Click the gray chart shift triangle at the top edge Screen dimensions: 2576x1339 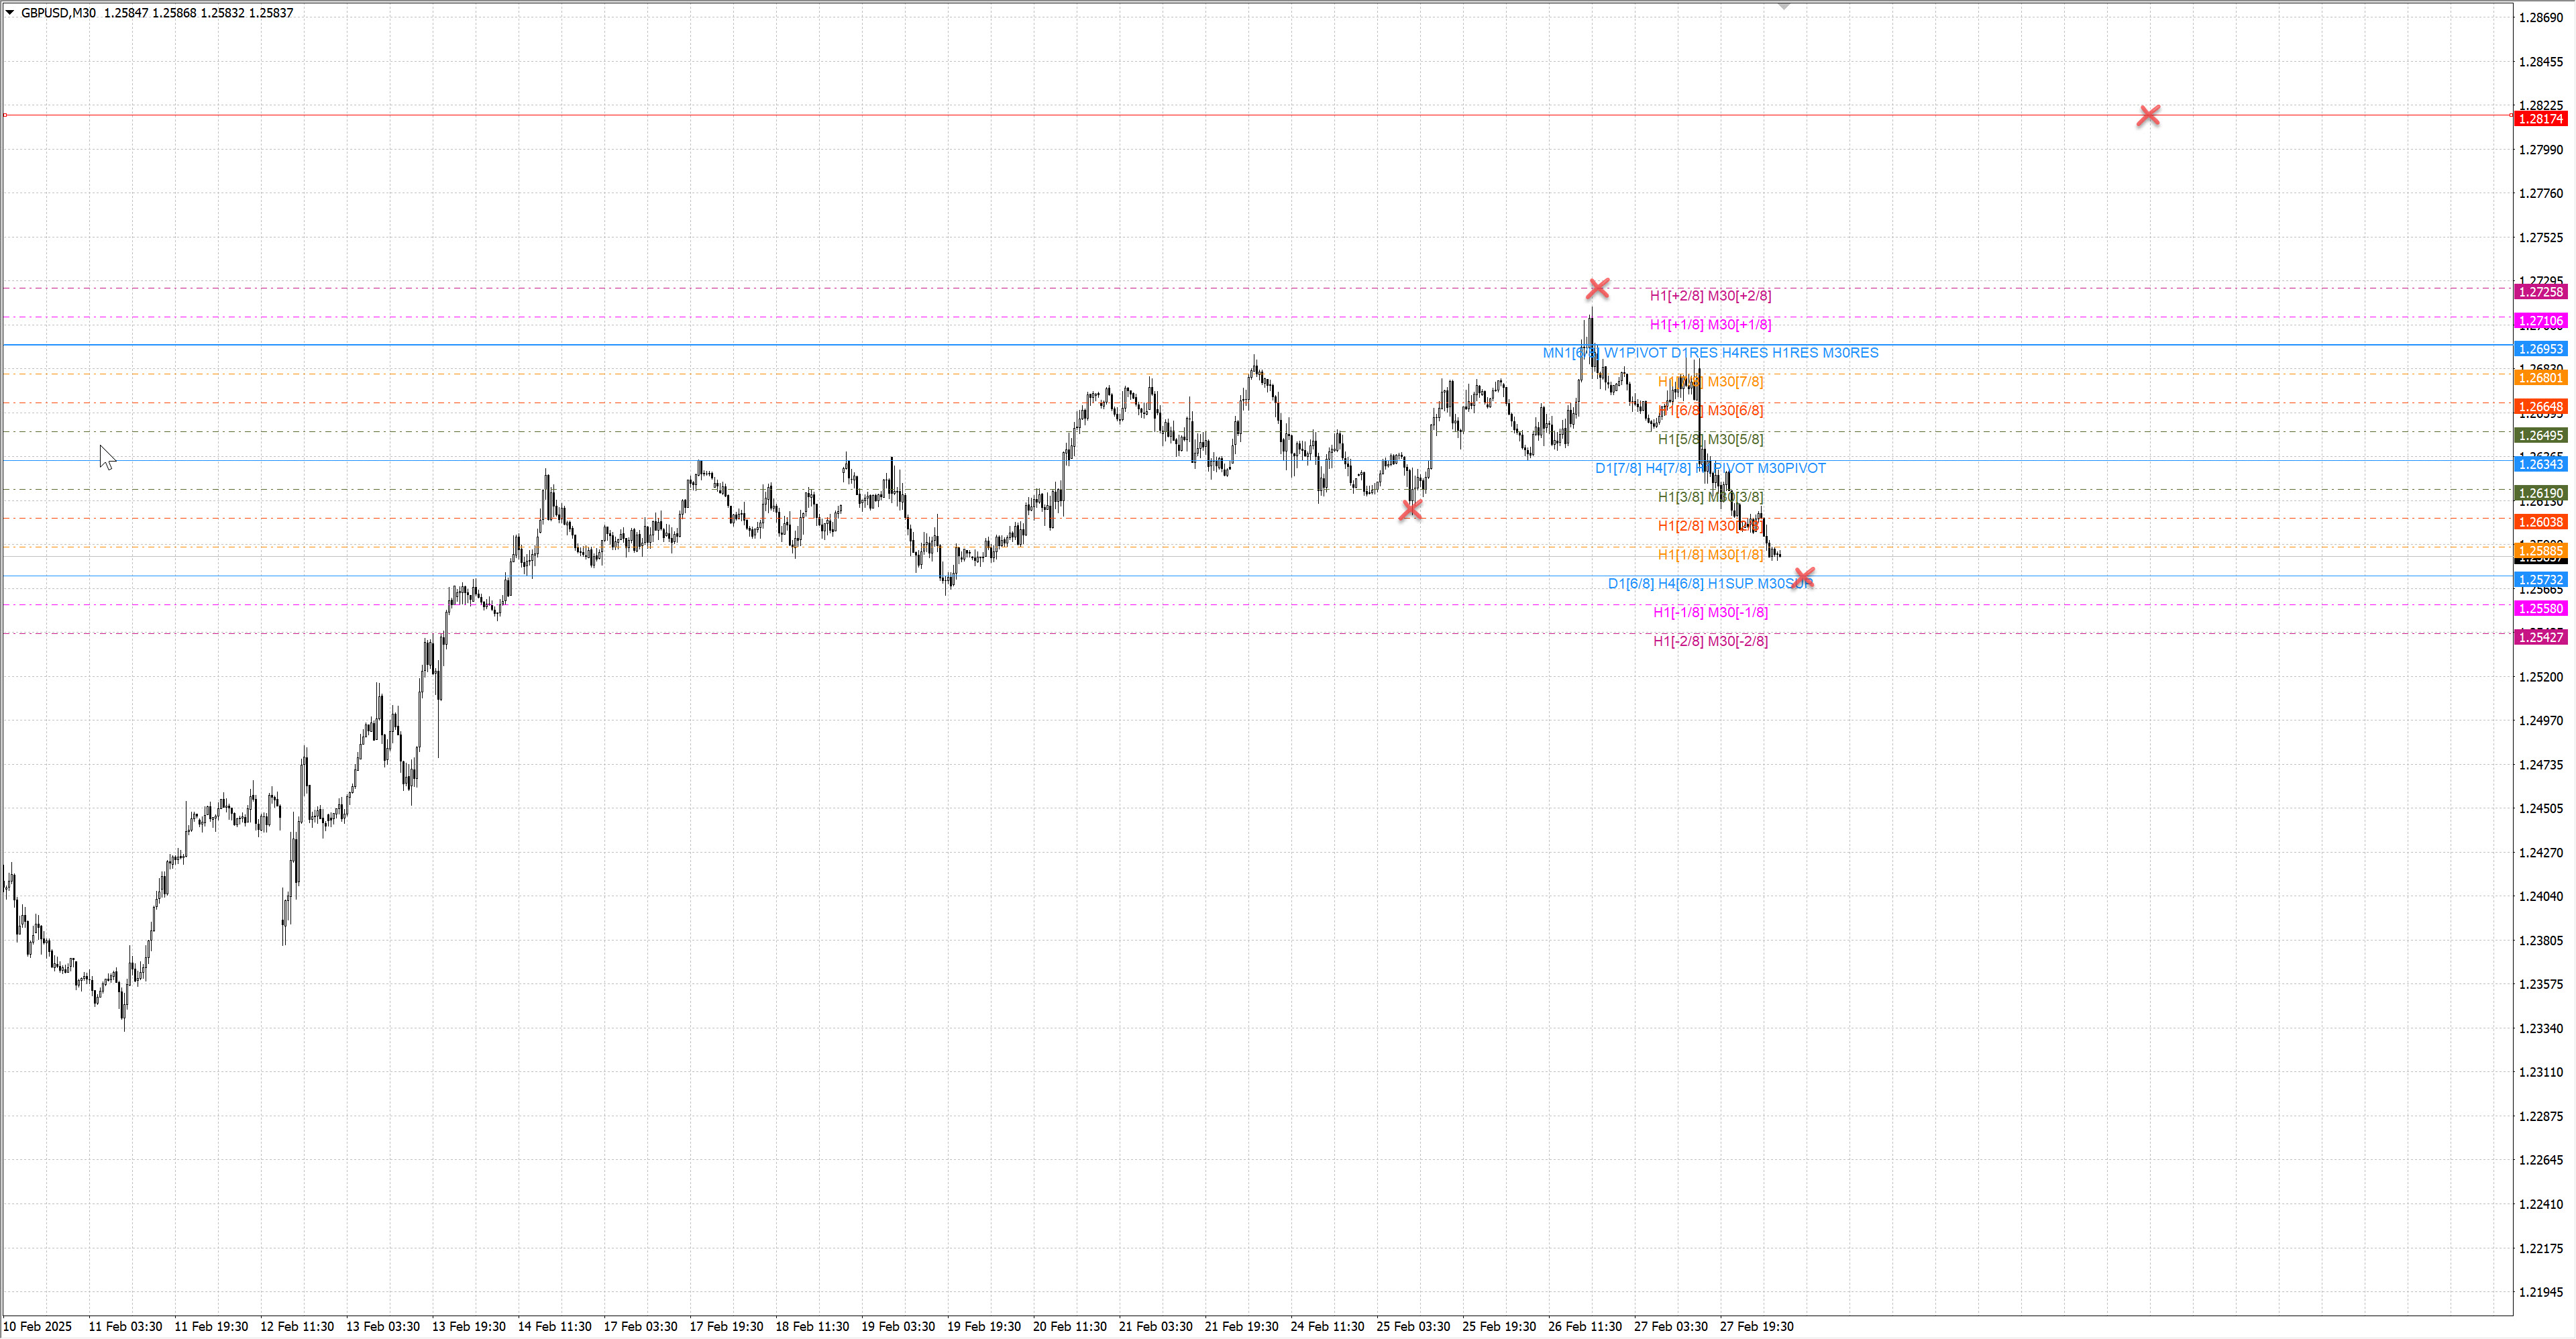coord(1783,6)
